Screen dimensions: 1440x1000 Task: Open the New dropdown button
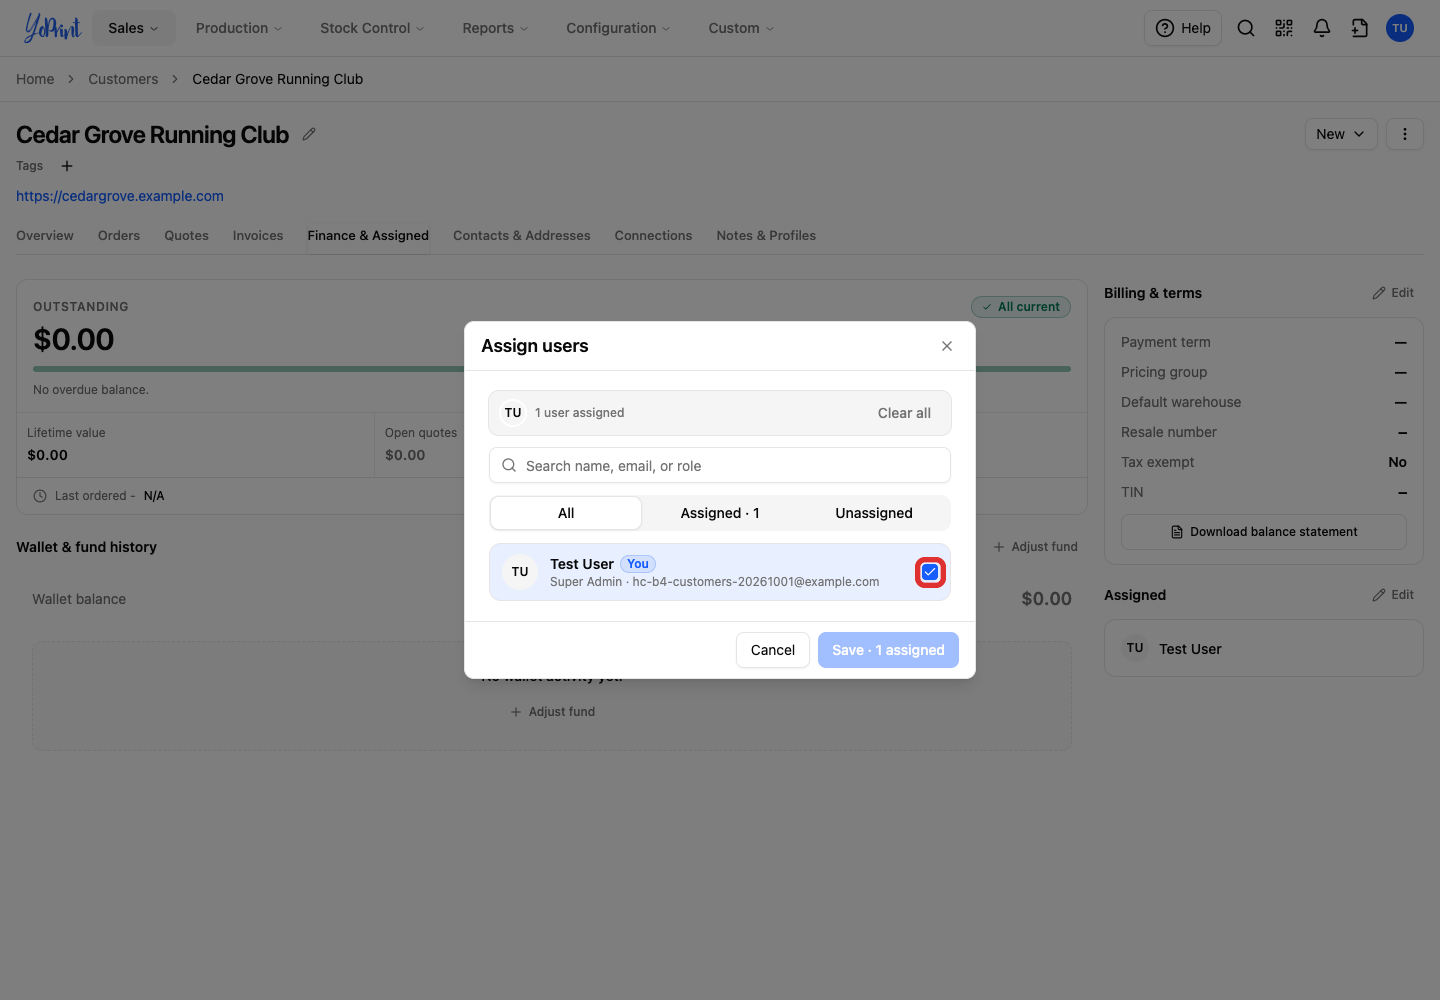(x=1341, y=134)
